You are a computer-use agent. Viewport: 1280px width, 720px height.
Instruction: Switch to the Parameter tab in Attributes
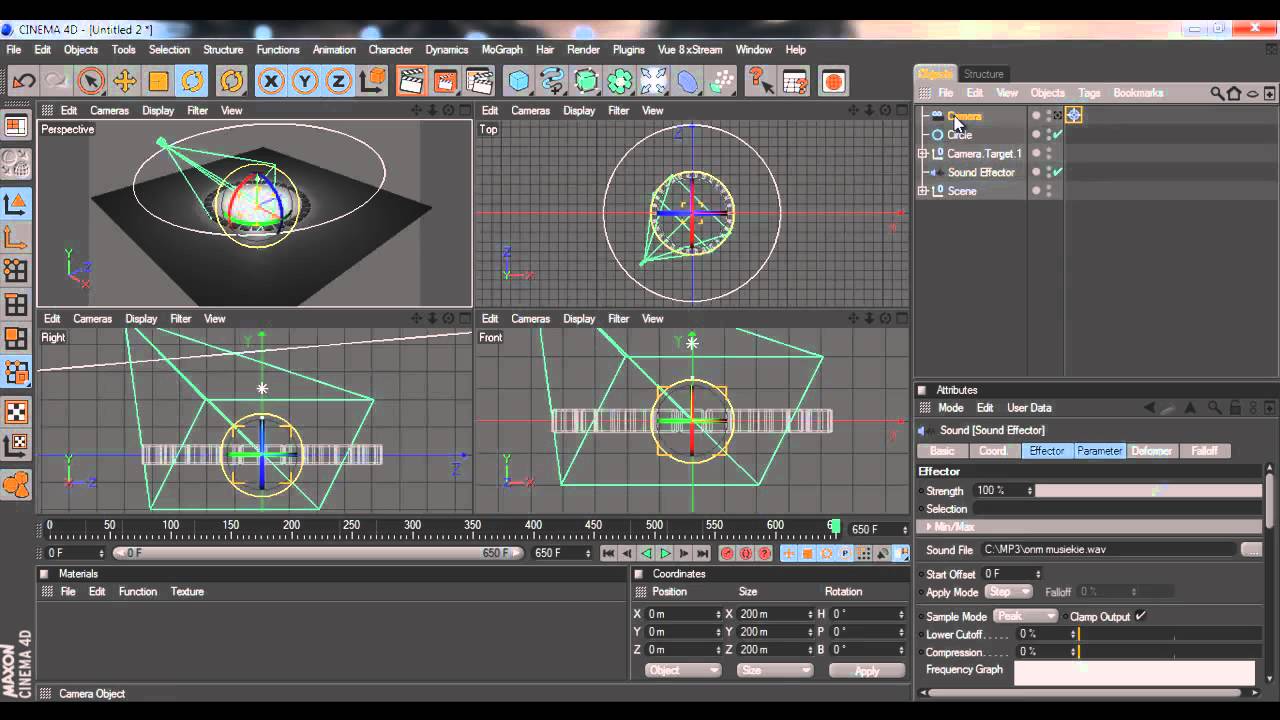pos(1099,451)
